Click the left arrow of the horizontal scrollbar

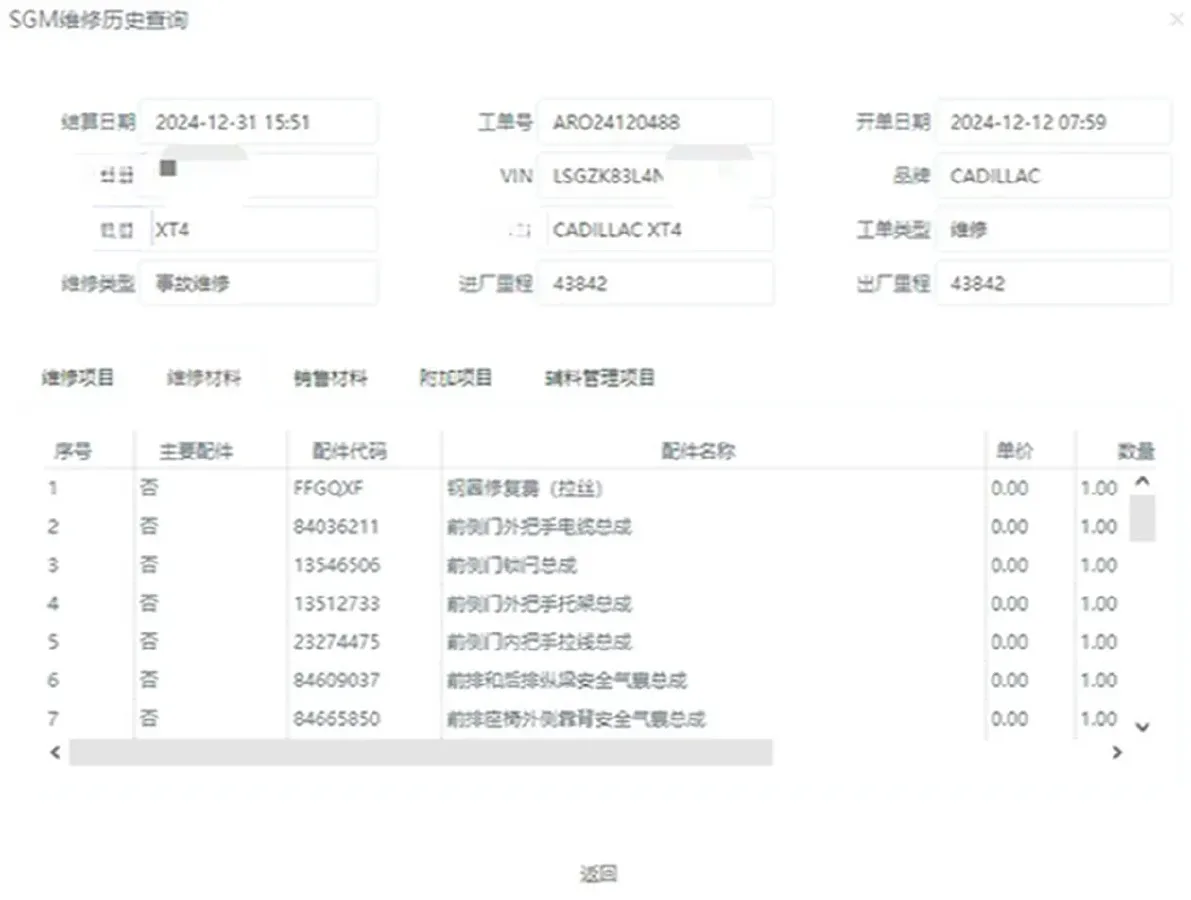click(x=54, y=752)
